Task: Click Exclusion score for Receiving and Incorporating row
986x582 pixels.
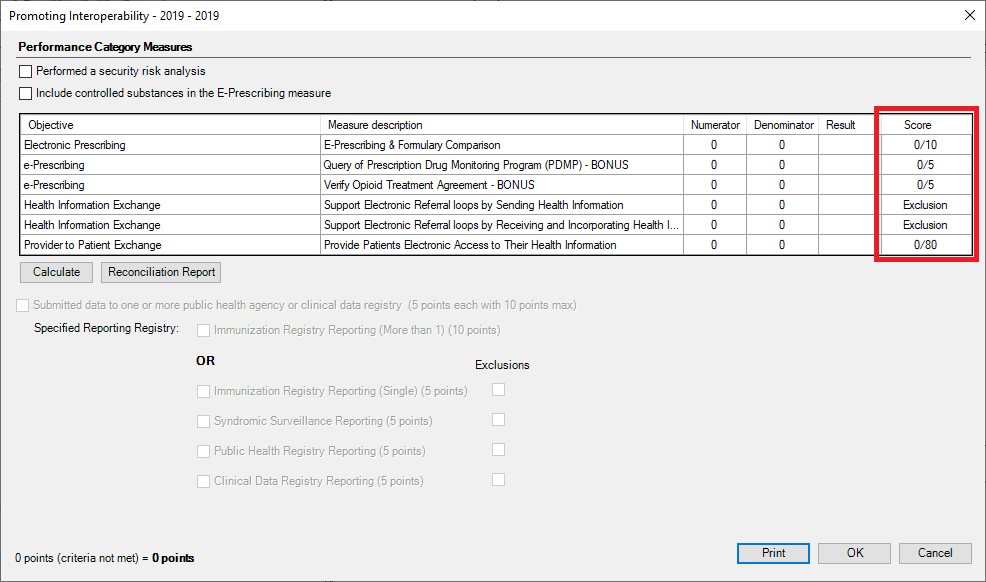Action: (x=926, y=225)
